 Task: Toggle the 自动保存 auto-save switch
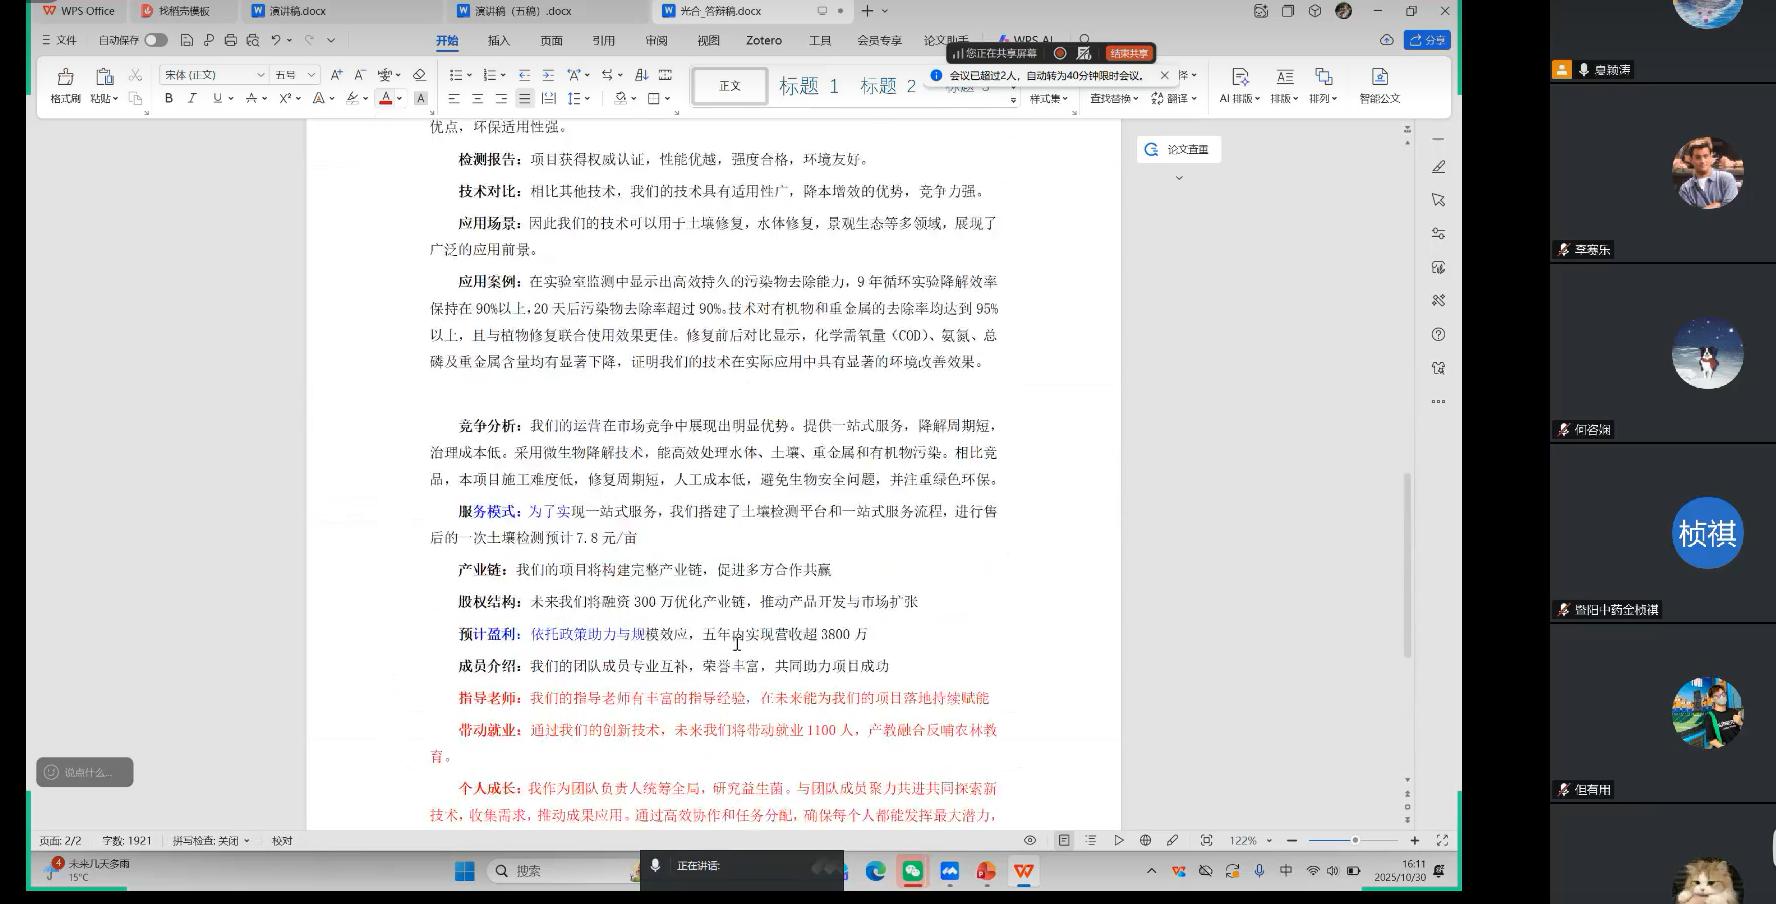156,40
